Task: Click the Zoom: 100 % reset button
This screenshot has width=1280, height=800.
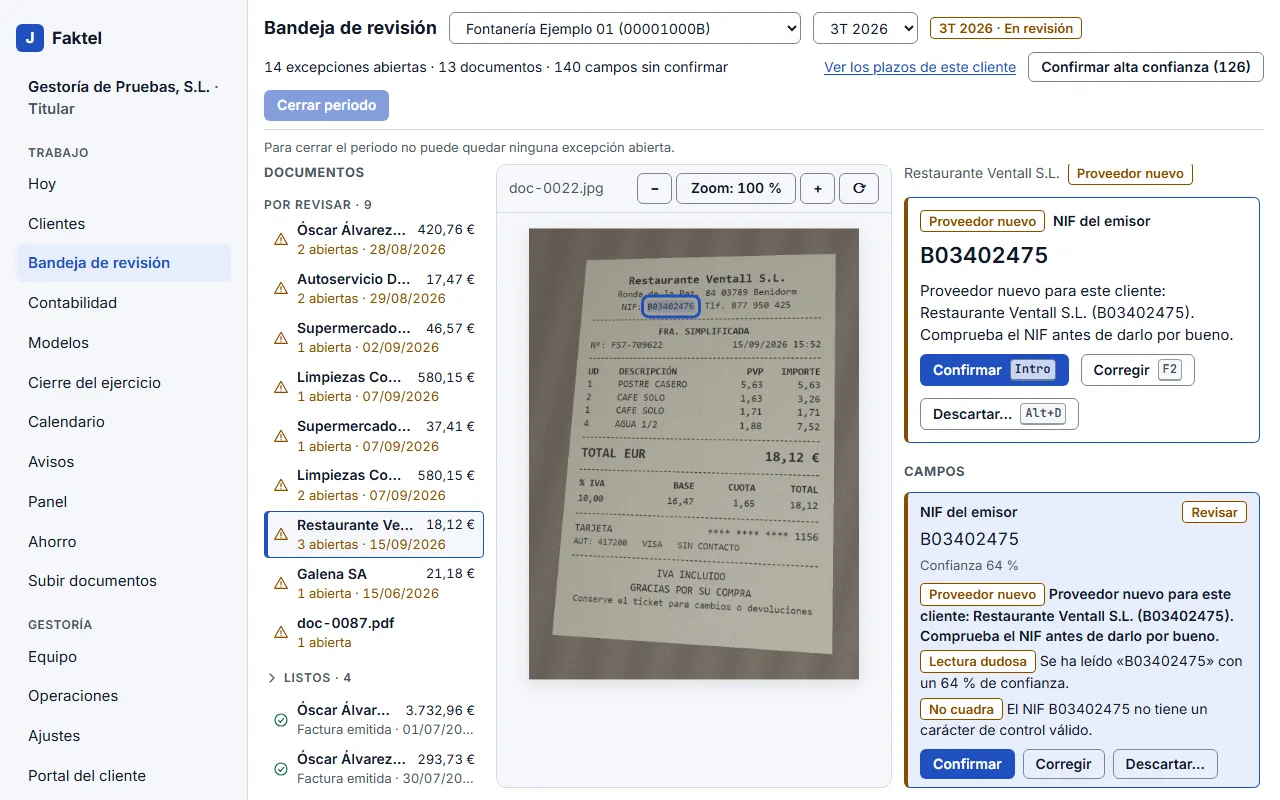Action: click(736, 188)
